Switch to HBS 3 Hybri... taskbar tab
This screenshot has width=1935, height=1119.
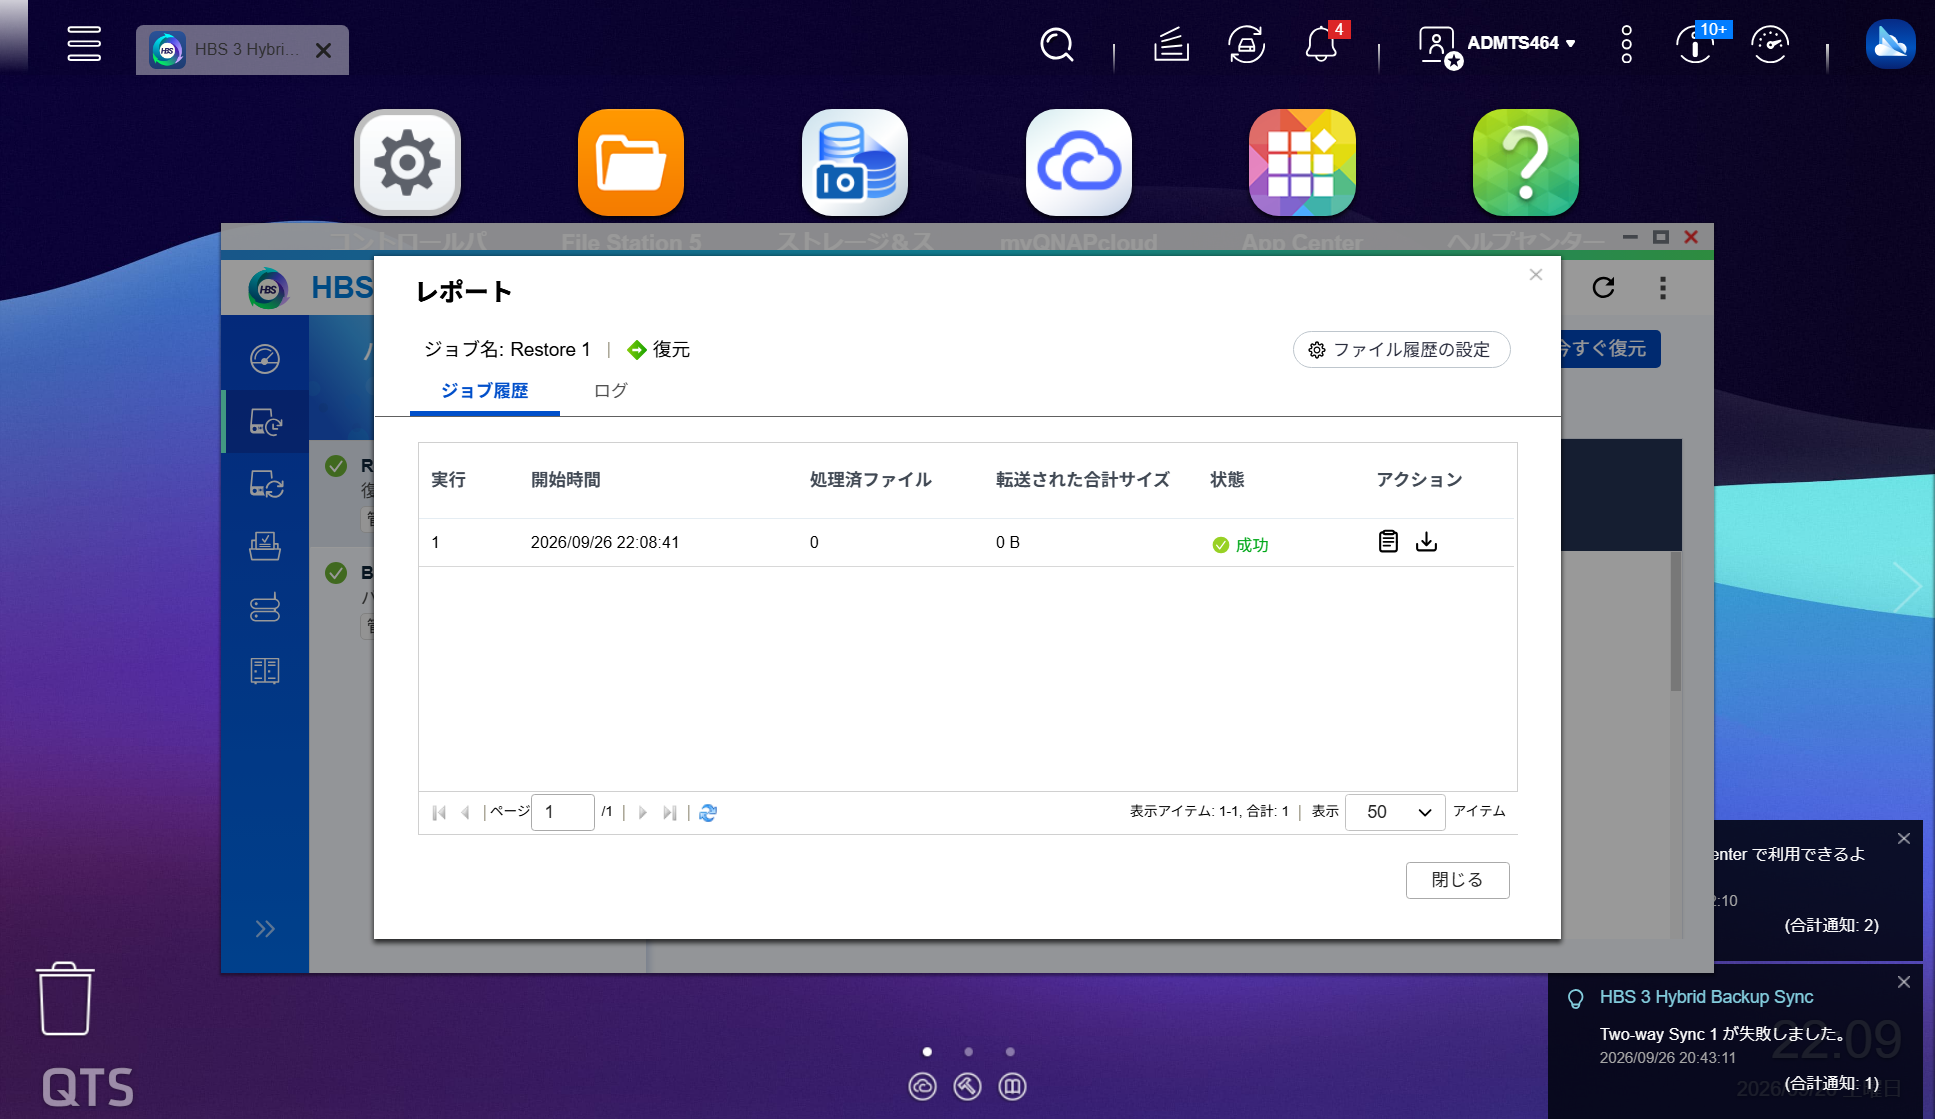coord(242,50)
